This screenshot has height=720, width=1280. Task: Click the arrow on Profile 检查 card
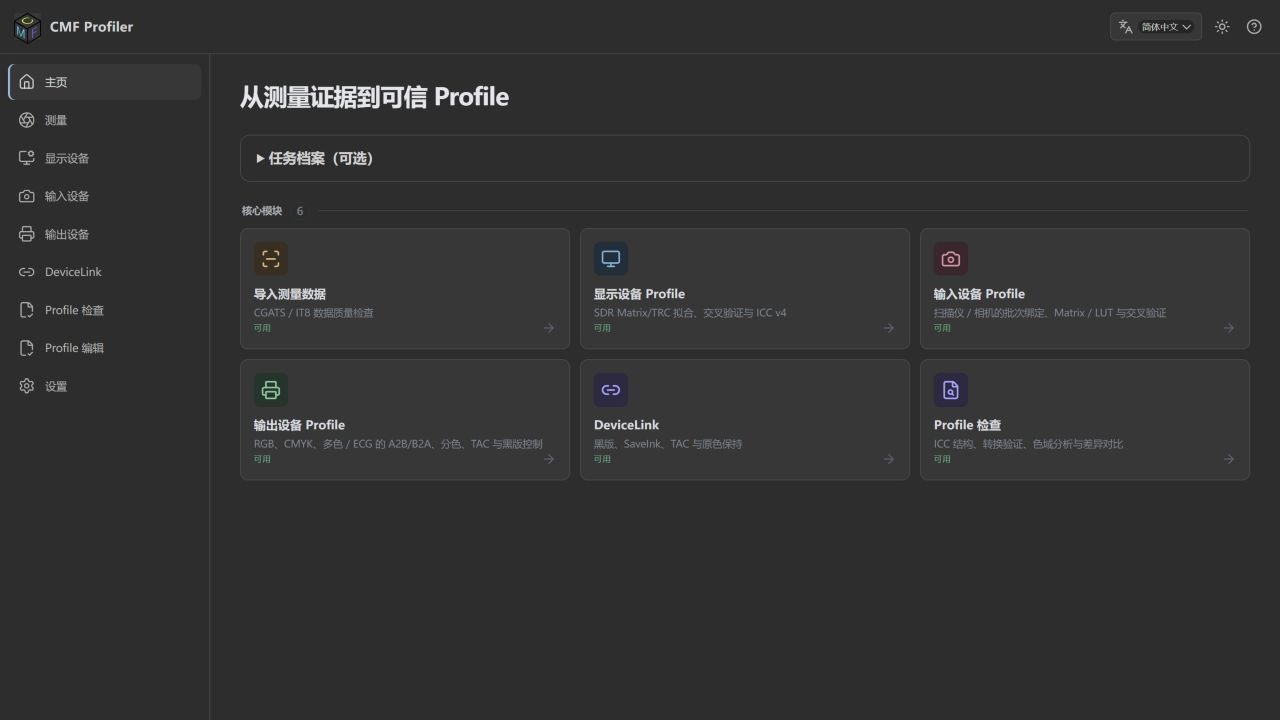pyautogui.click(x=1229, y=459)
